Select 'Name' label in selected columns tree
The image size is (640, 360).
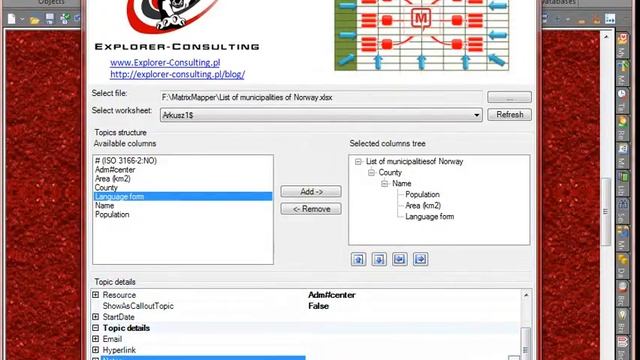(x=402, y=184)
